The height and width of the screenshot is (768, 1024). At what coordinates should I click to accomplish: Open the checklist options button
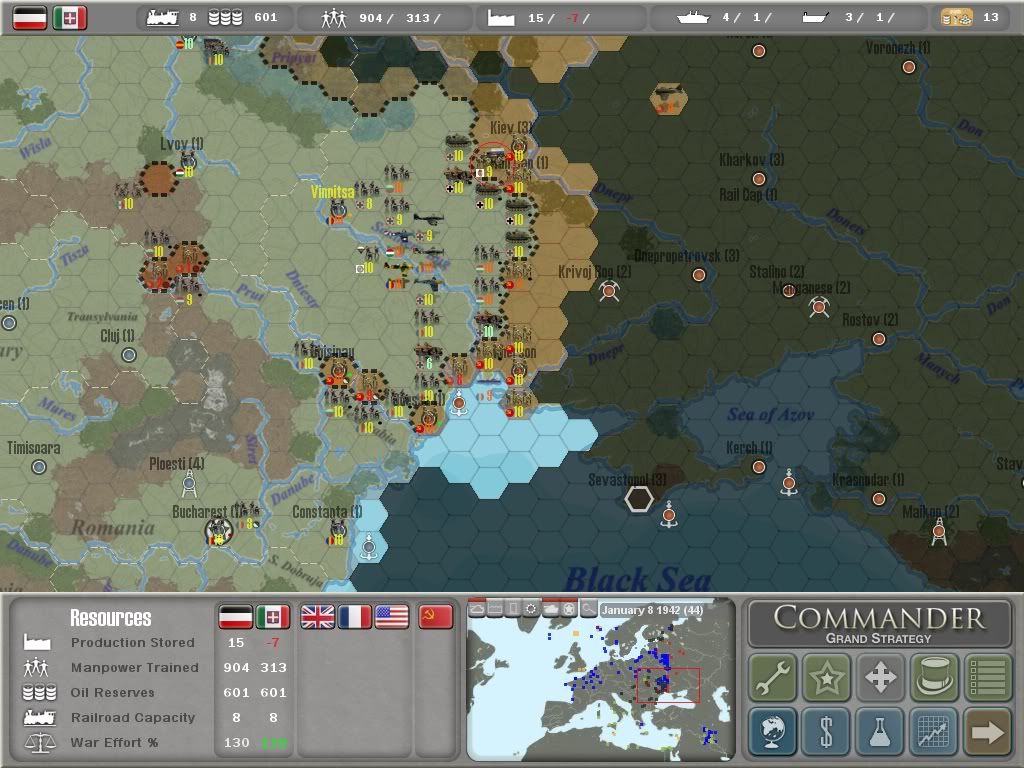(x=987, y=677)
